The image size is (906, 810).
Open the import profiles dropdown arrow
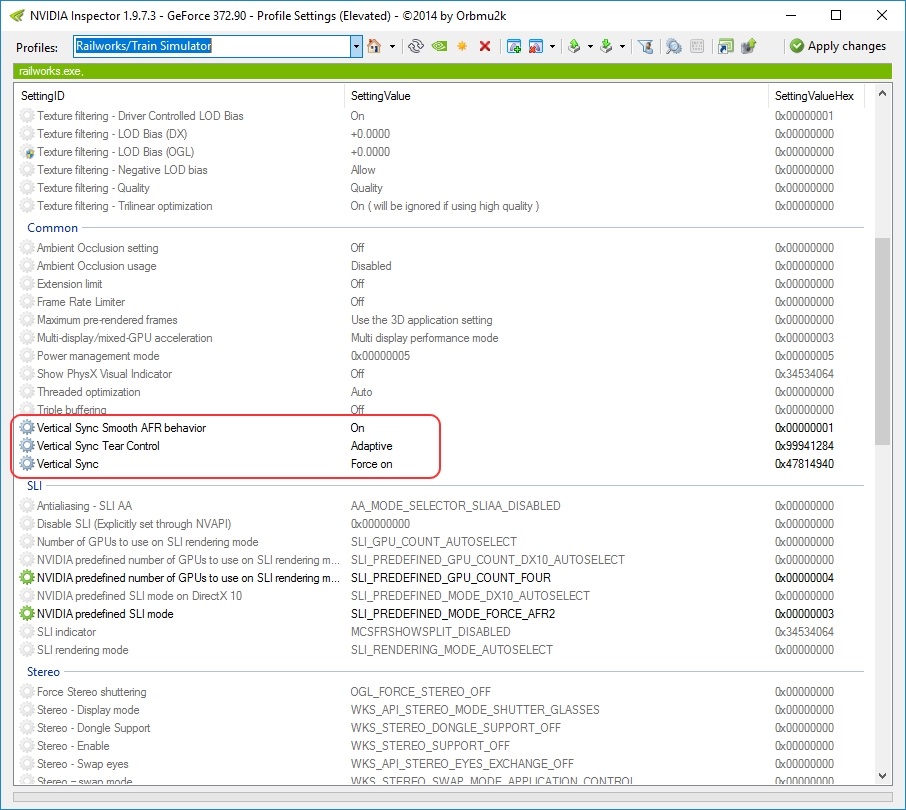[x=622, y=46]
